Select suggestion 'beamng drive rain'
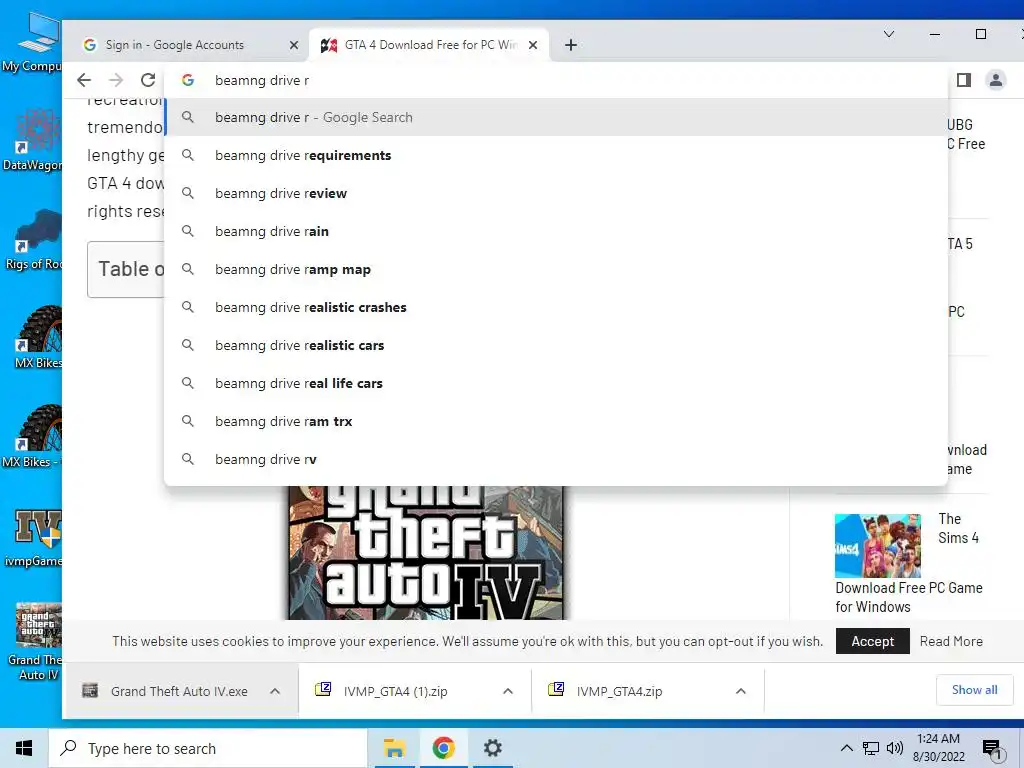Viewport: 1024px width, 768px height. (x=556, y=231)
